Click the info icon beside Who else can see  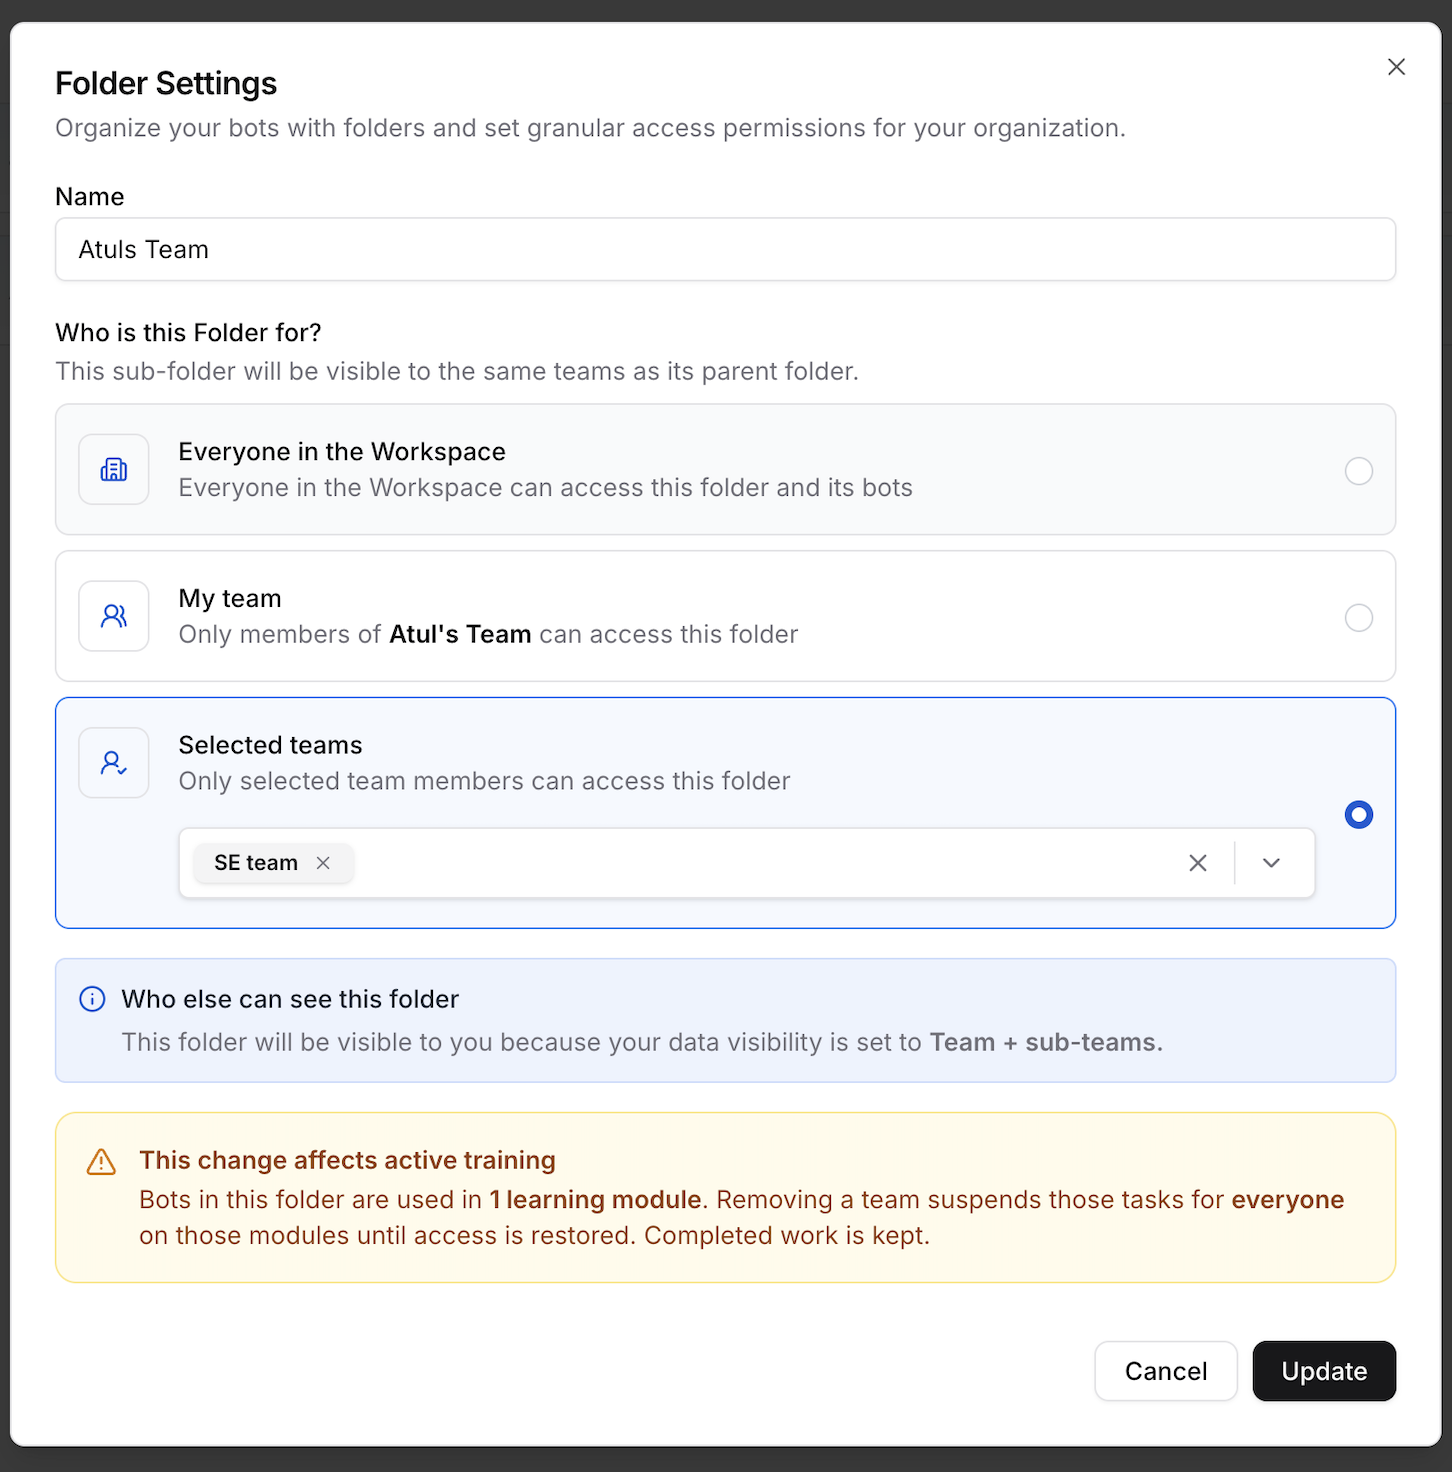pos(92,999)
